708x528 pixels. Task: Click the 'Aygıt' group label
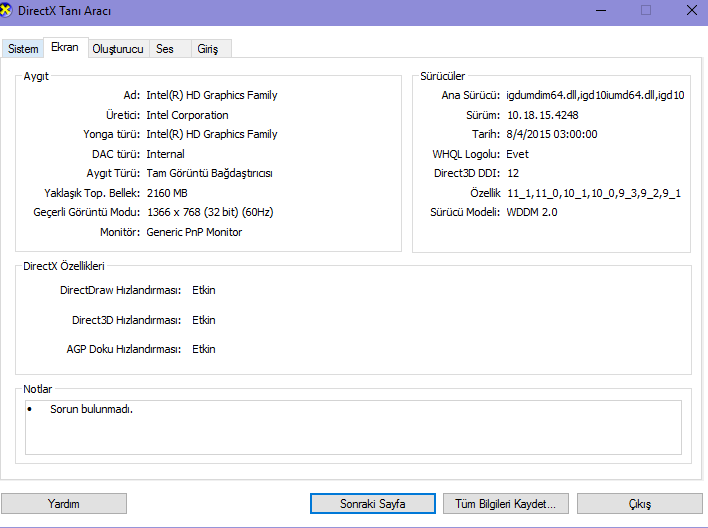point(36,76)
